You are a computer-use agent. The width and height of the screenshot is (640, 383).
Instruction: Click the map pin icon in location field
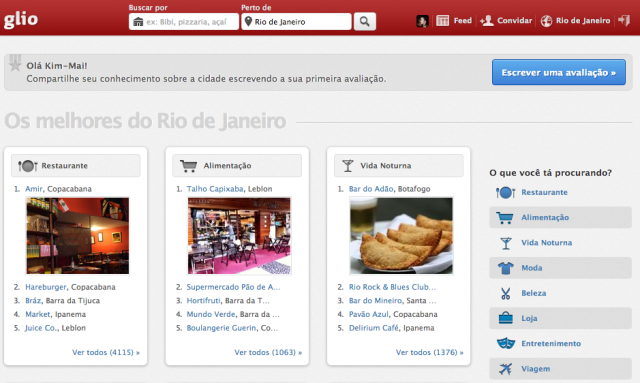click(x=248, y=21)
